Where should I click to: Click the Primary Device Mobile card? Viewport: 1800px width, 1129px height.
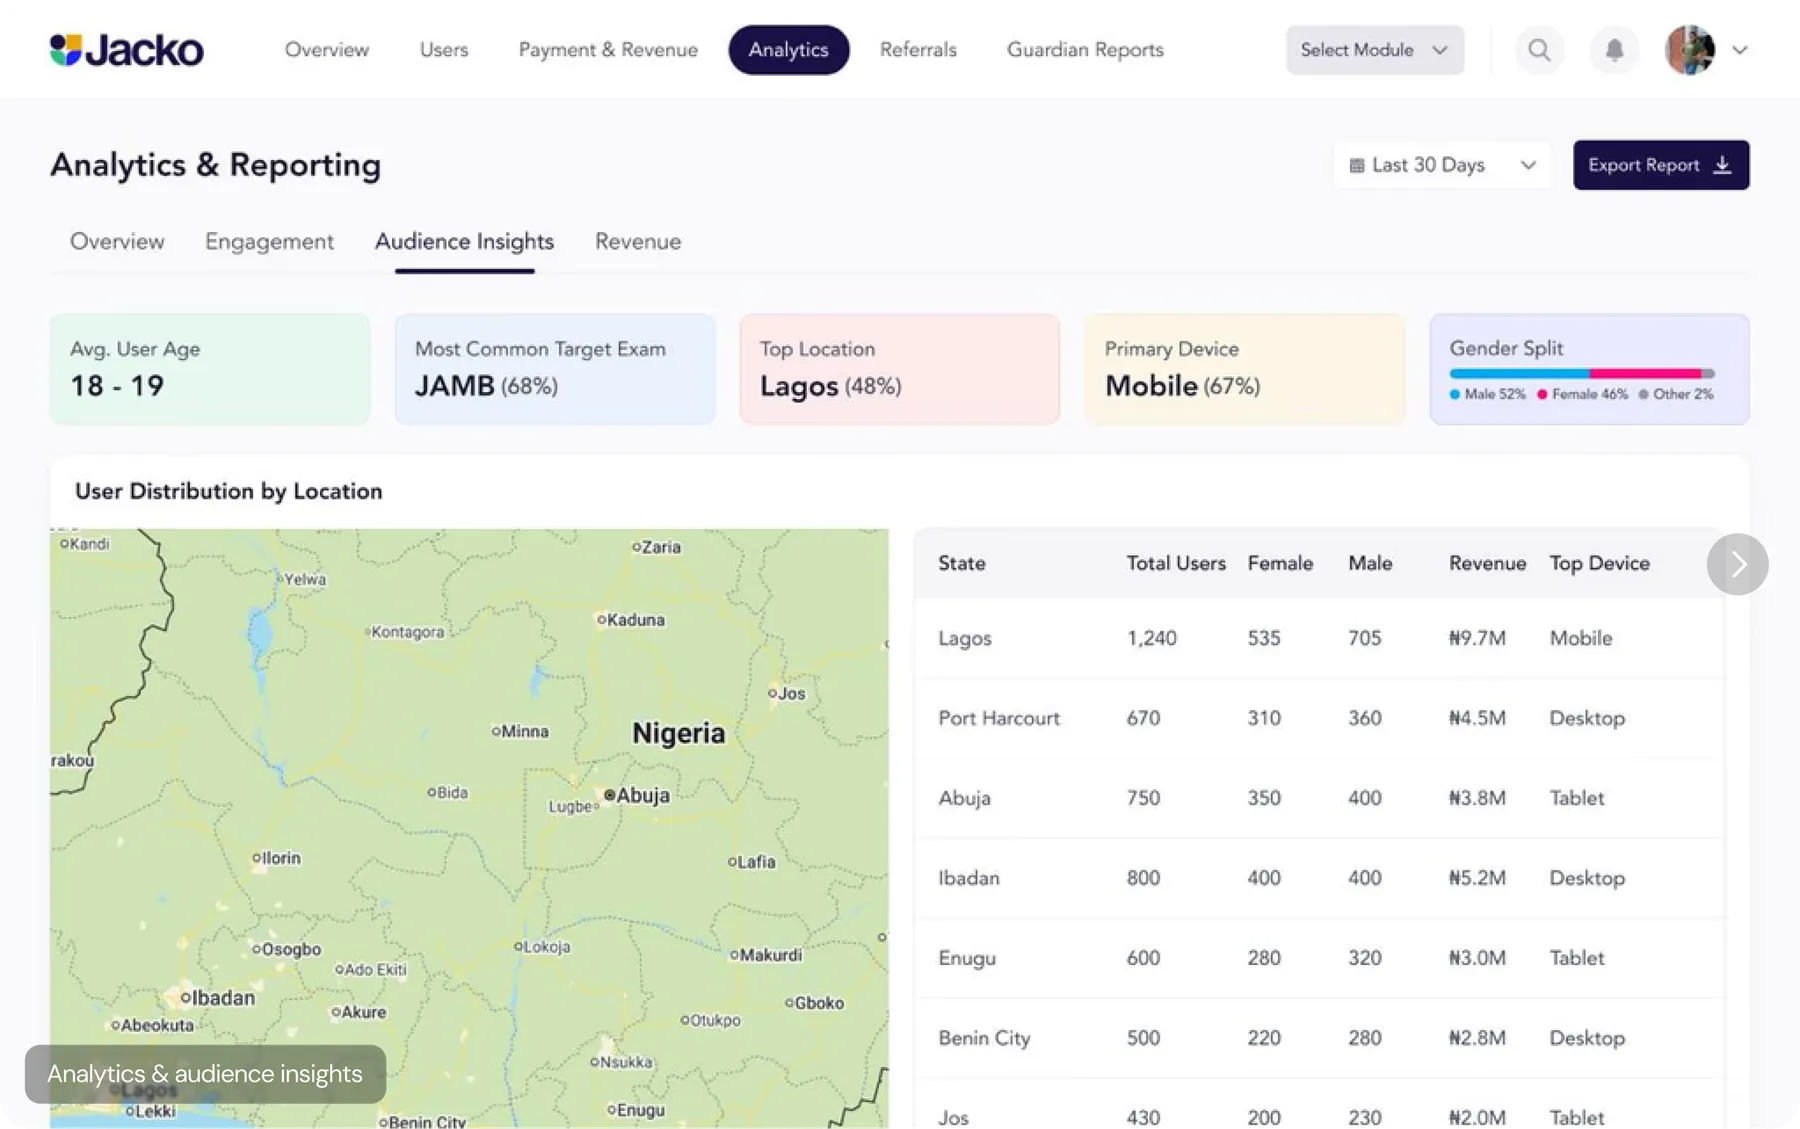pos(1245,369)
